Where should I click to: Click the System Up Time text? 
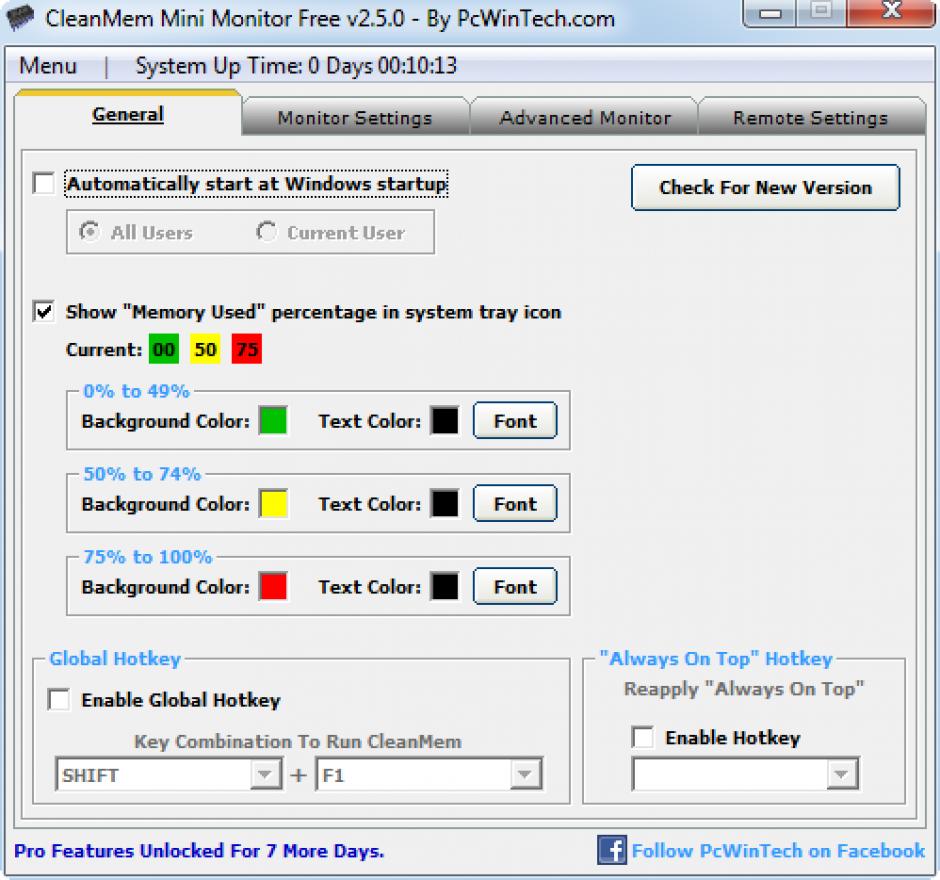[x=296, y=65]
